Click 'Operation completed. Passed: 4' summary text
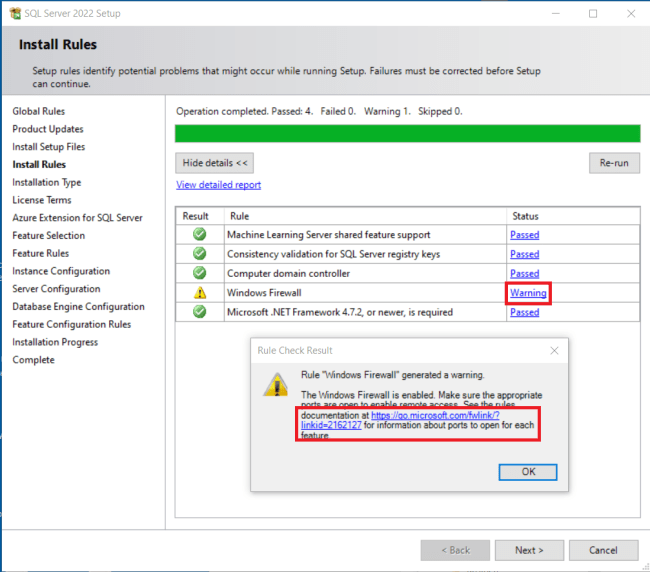Image resolution: width=650 pixels, height=572 pixels. (245, 111)
